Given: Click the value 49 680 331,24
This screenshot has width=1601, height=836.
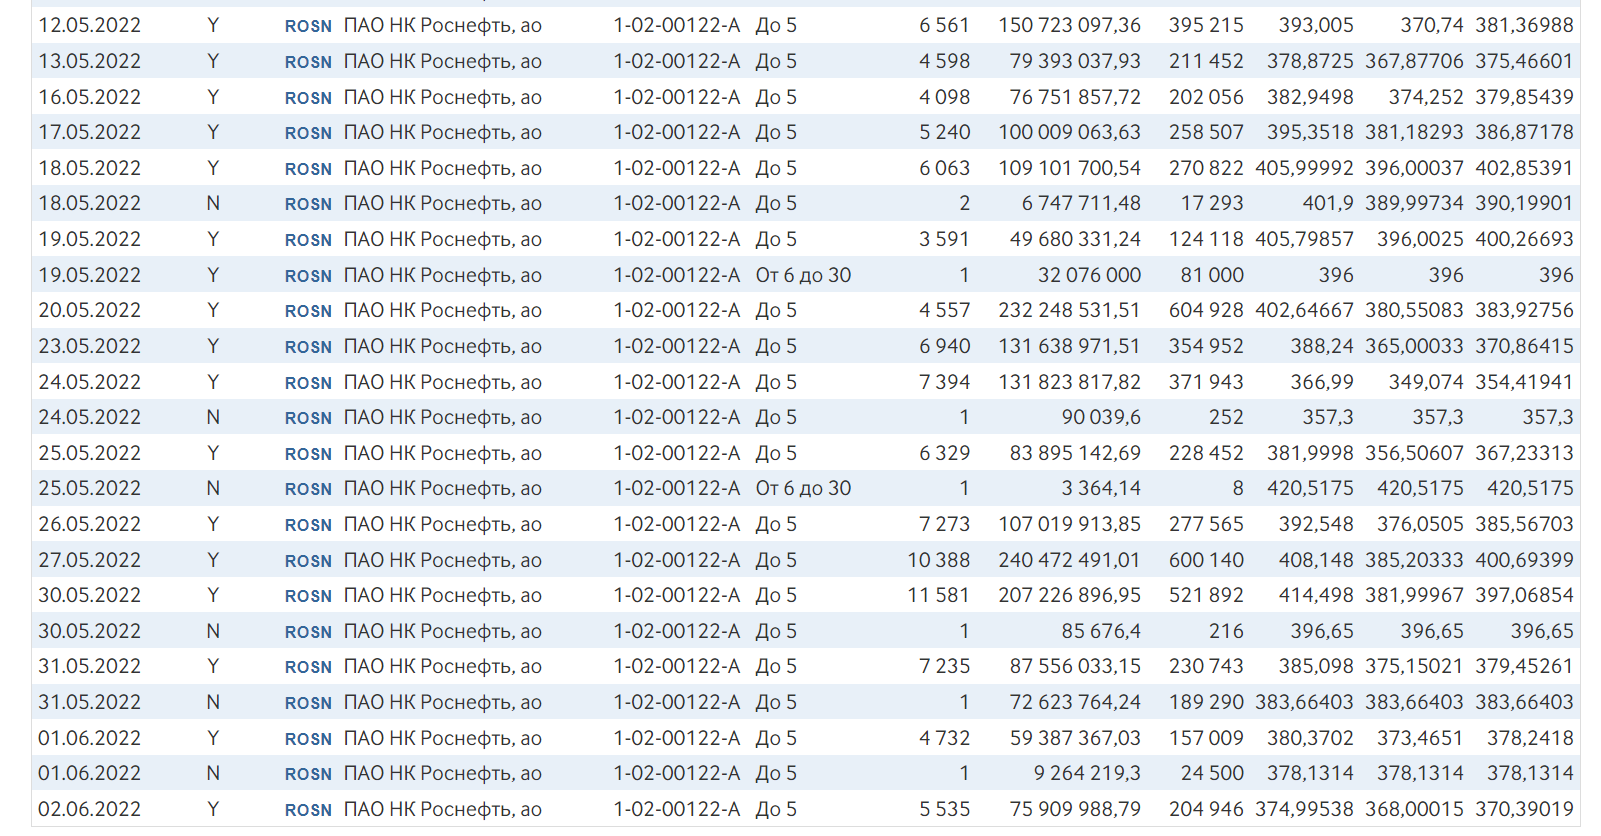Looking at the screenshot, I should [1075, 239].
